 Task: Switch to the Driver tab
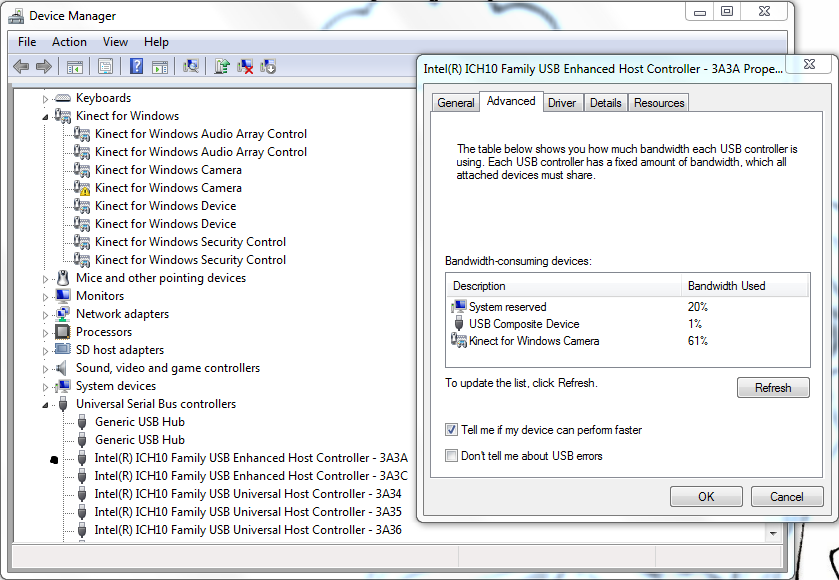[562, 103]
